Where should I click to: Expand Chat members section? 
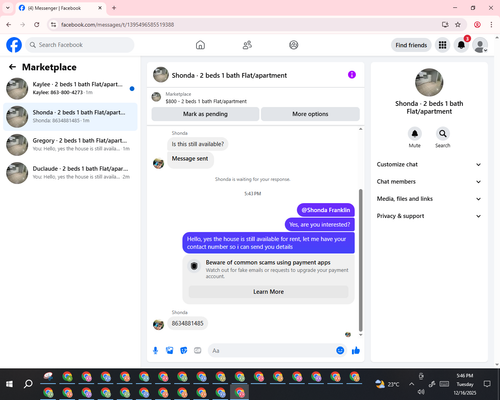(x=429, y=182)
